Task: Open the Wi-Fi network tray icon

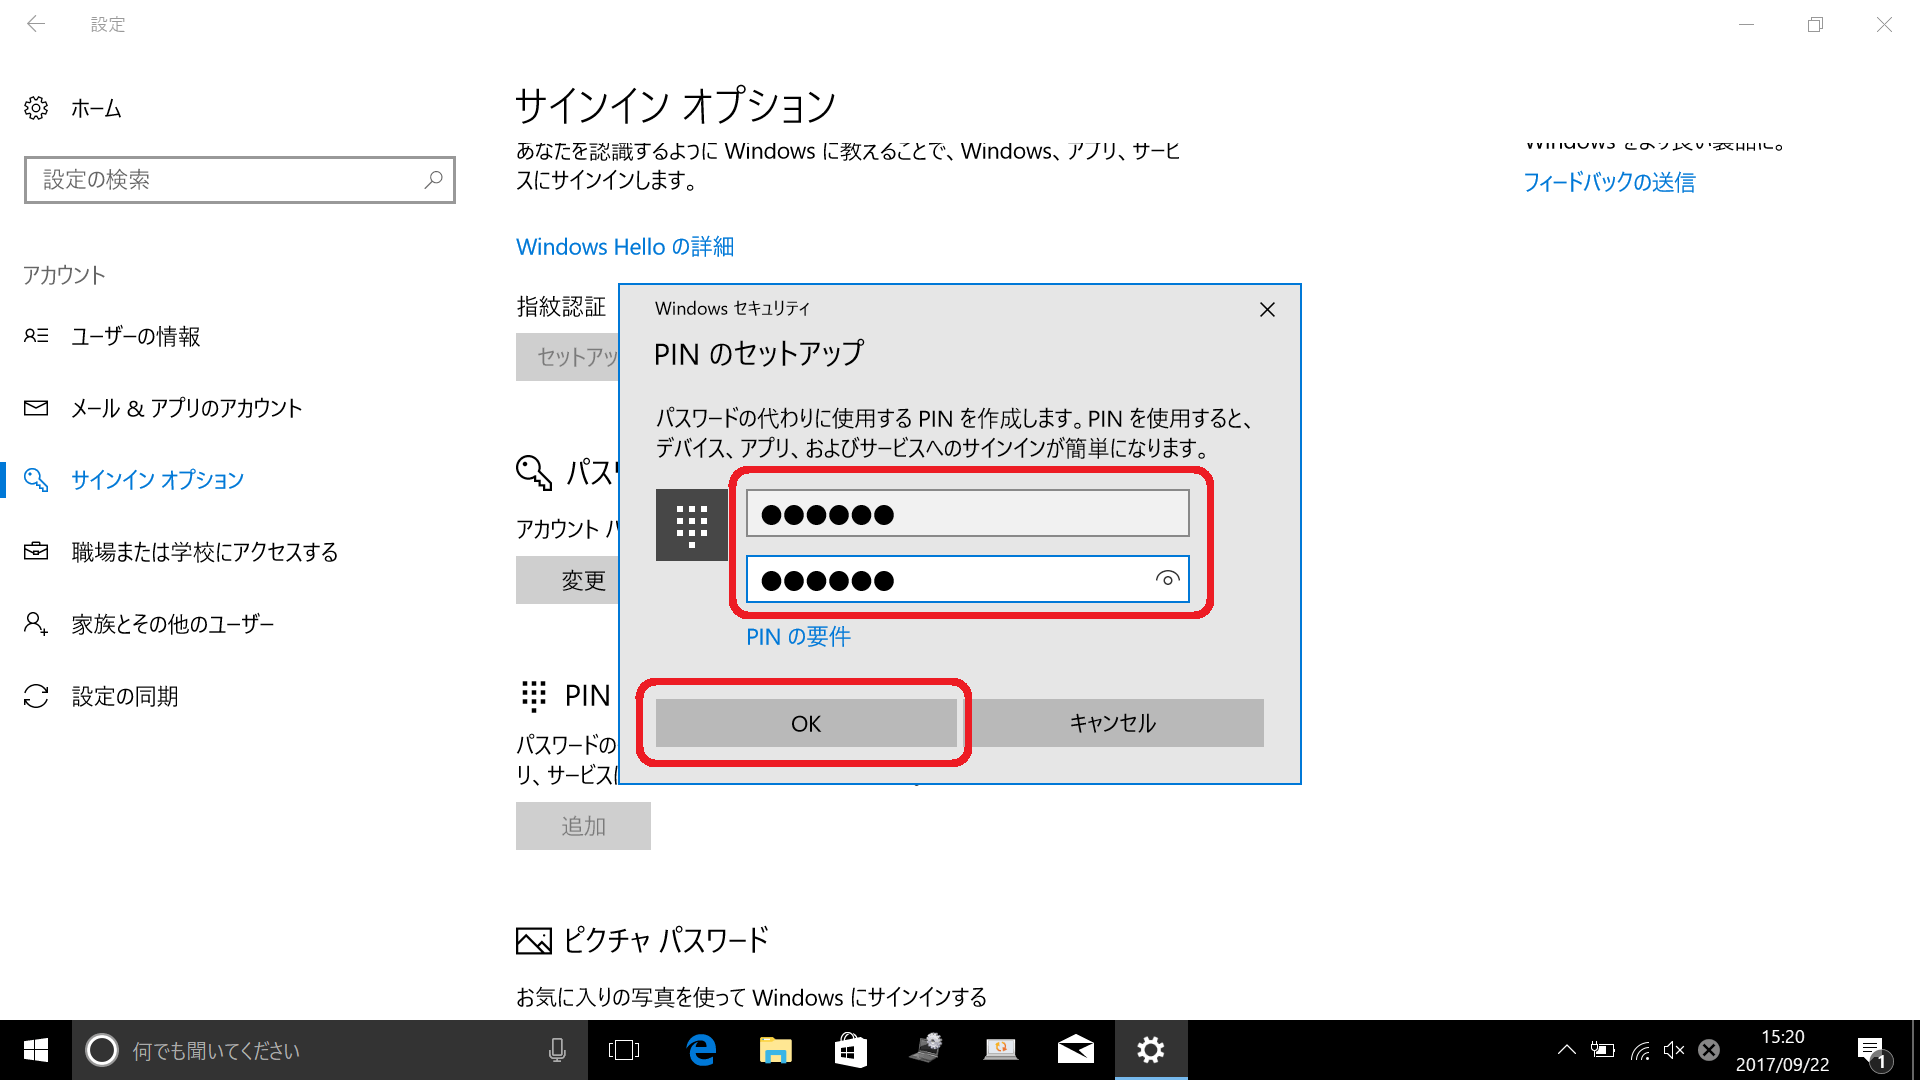Action: point(1640,1050)
